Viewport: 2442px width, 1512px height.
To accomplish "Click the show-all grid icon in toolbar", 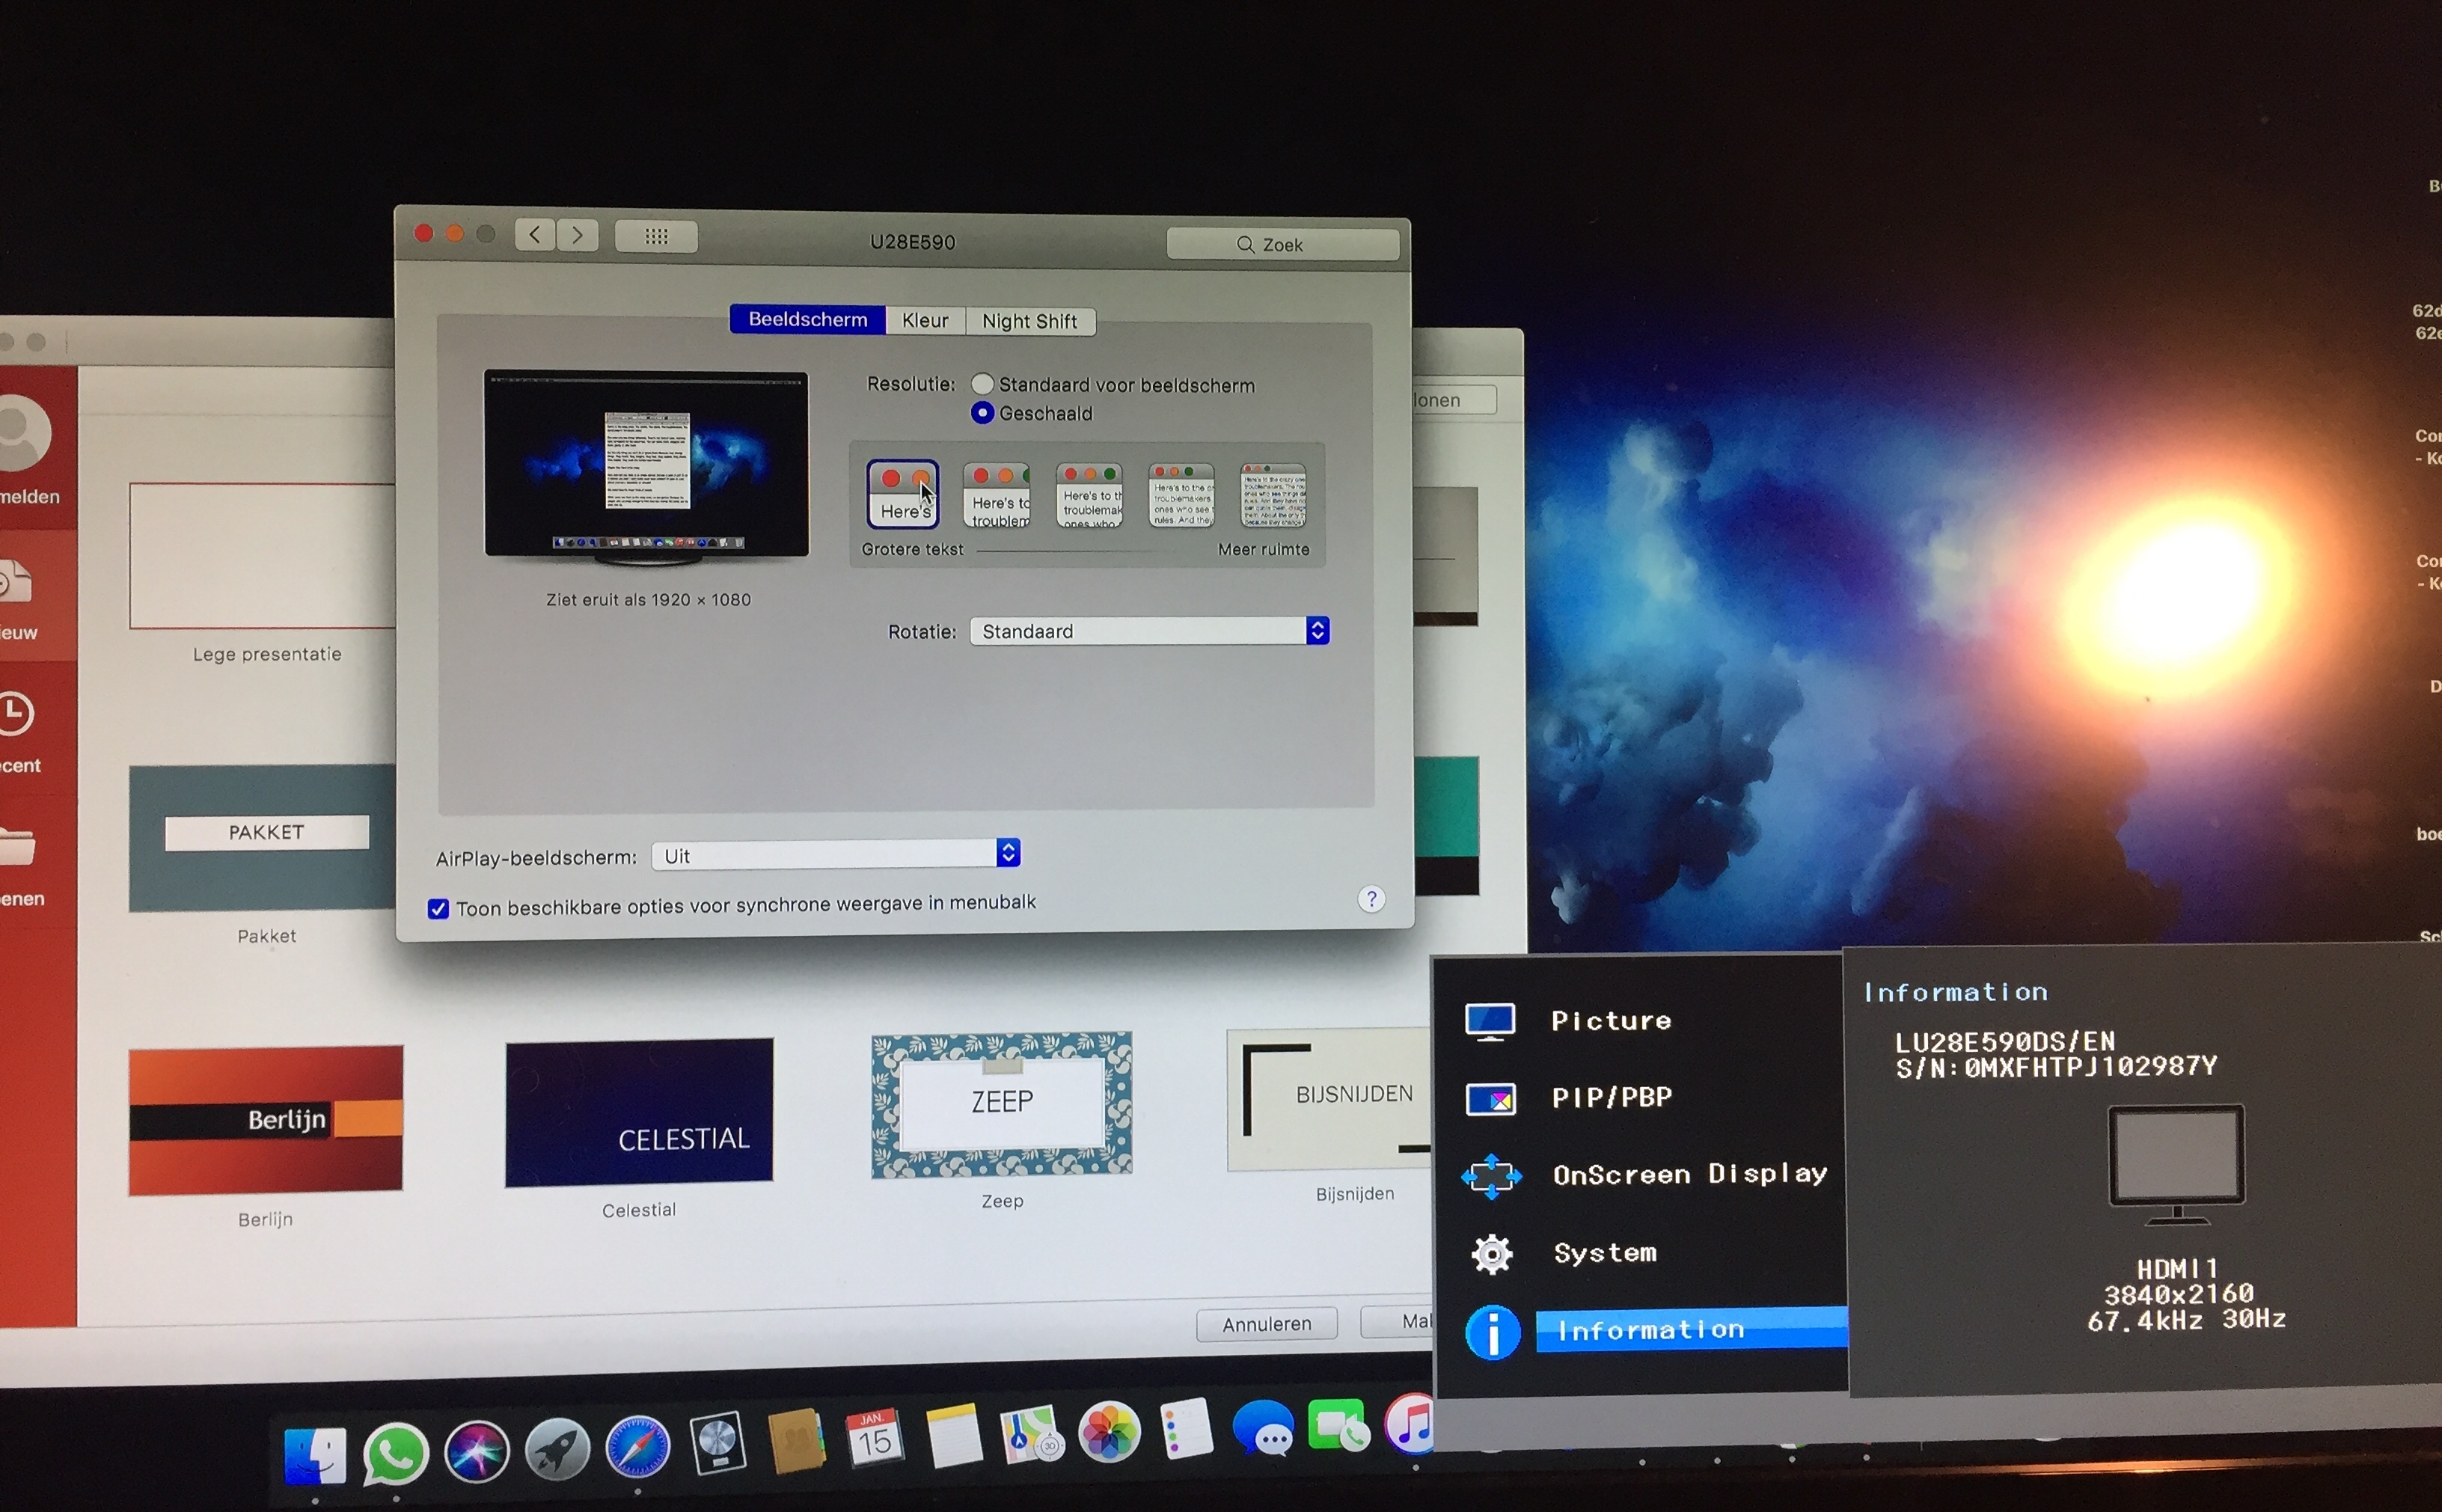I will [656, 237].
